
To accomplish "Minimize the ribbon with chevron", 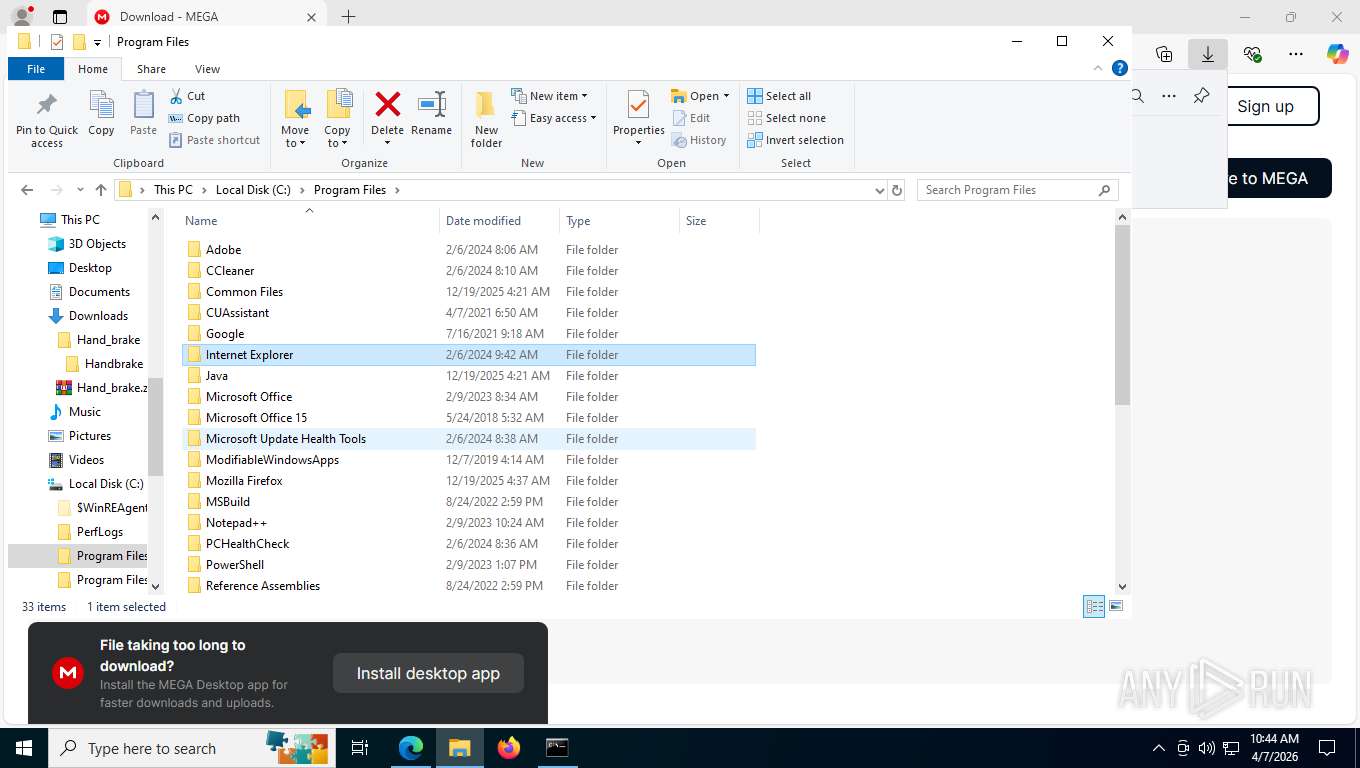I will 1100,69.
